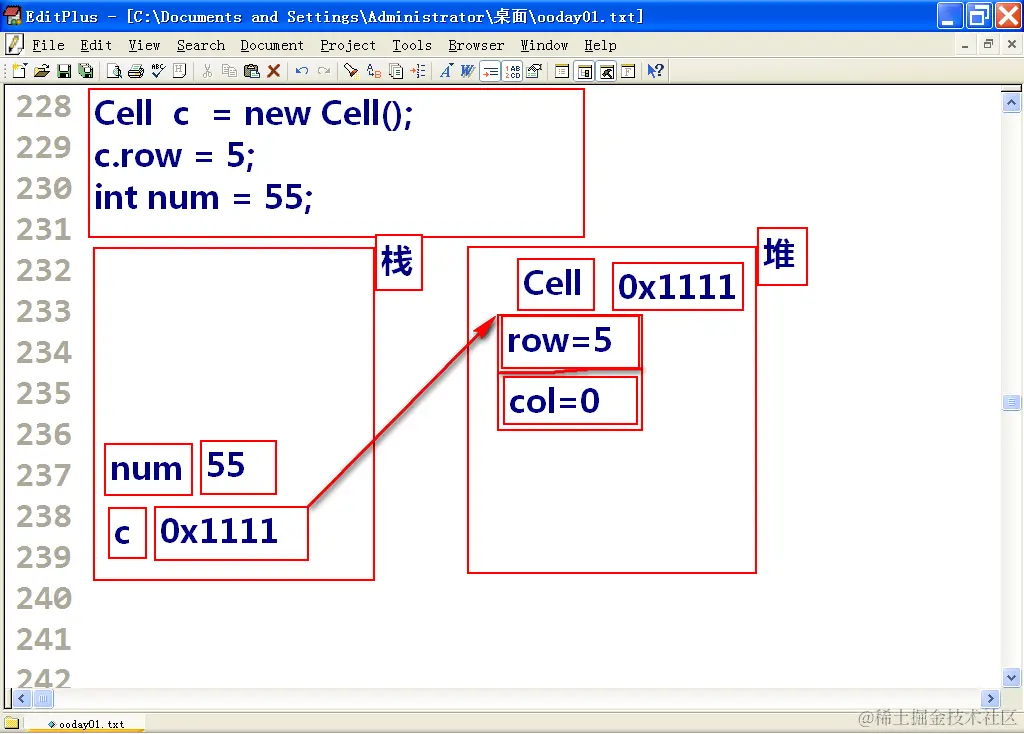The height and width of the screenshot is (734, 1024).
Task: Click the Replace toolbar icon
Action: (374, 71)
